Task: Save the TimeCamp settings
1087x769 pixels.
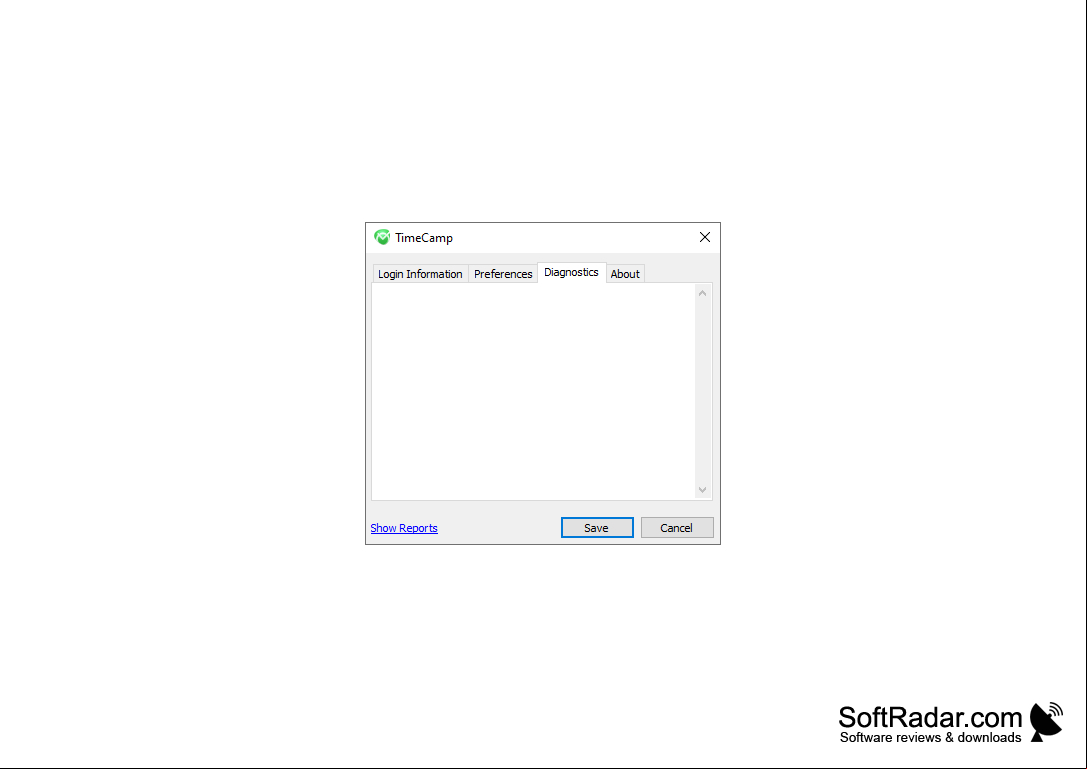Action: coord(597,528)
